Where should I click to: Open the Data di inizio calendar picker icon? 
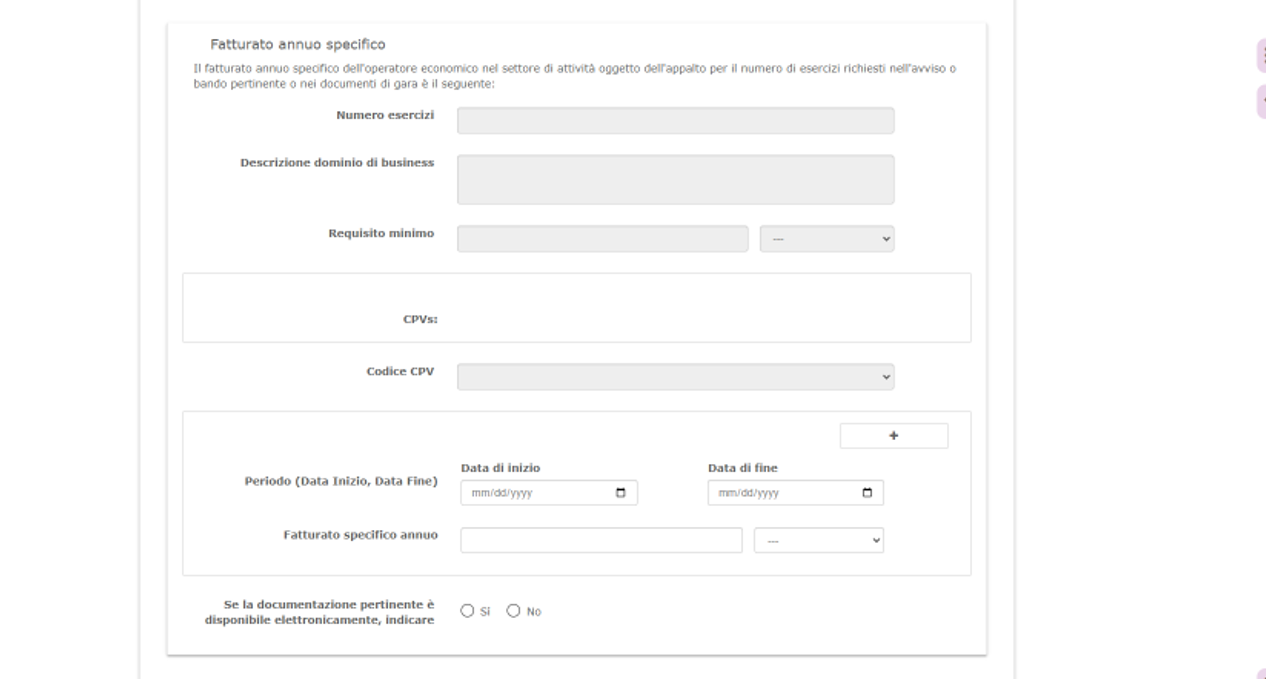point(620,493)
